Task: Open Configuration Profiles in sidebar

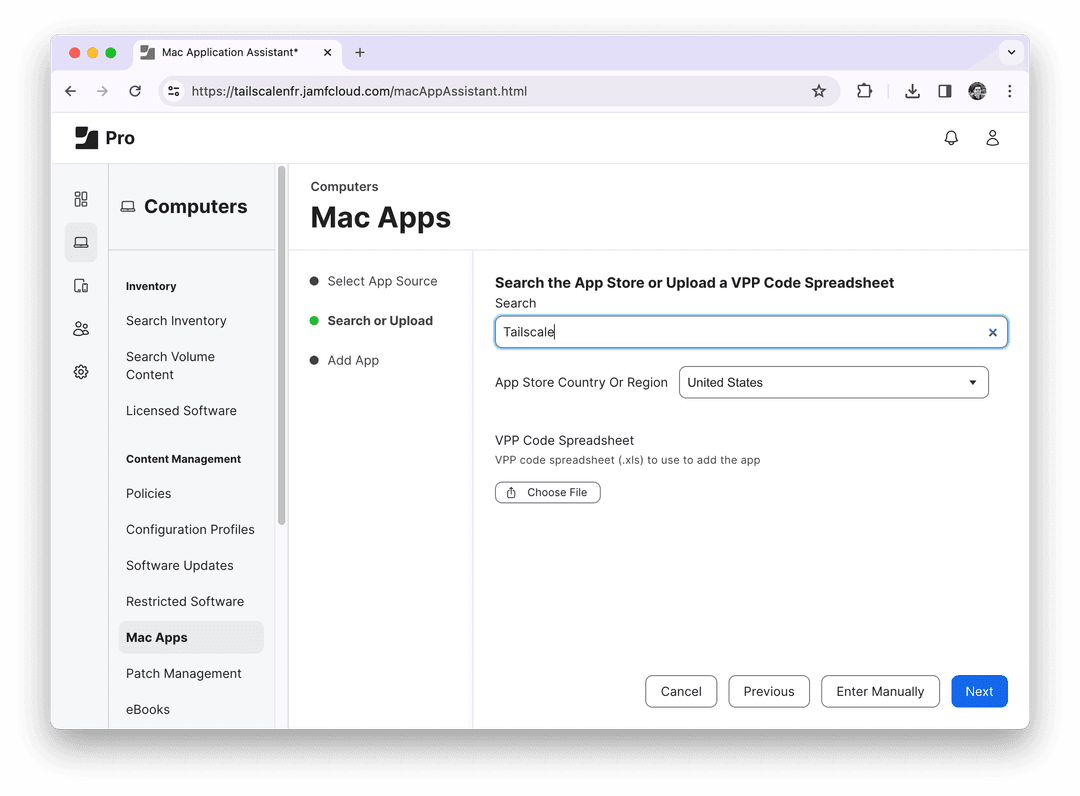Action: [x=190, y=529]
